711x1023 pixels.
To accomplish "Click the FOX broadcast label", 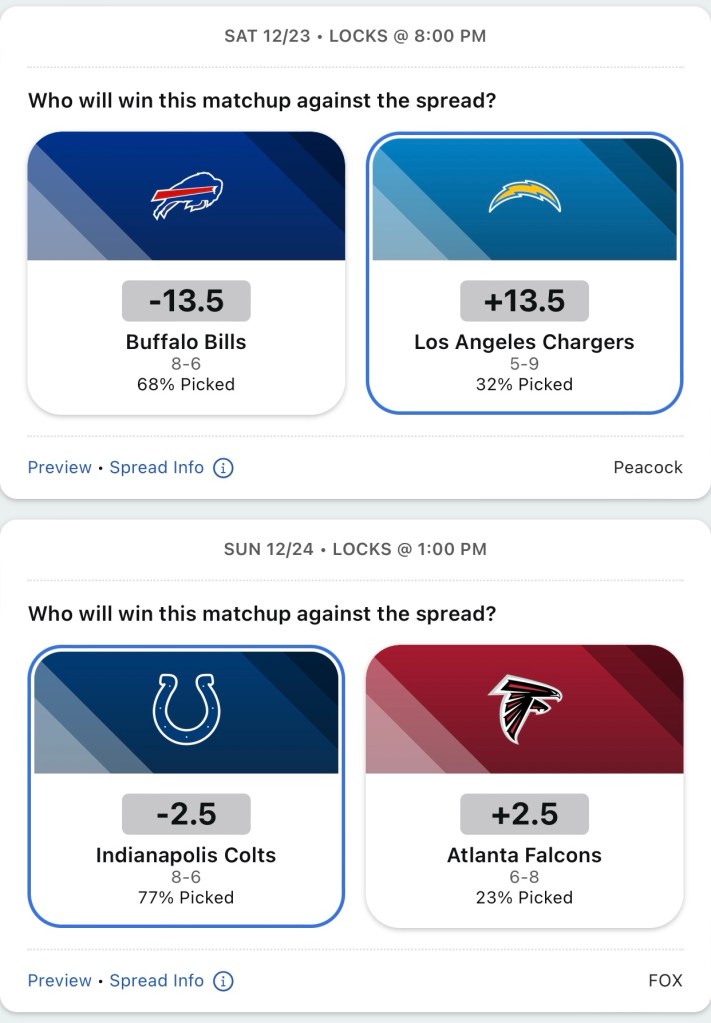I will [665, 981].
